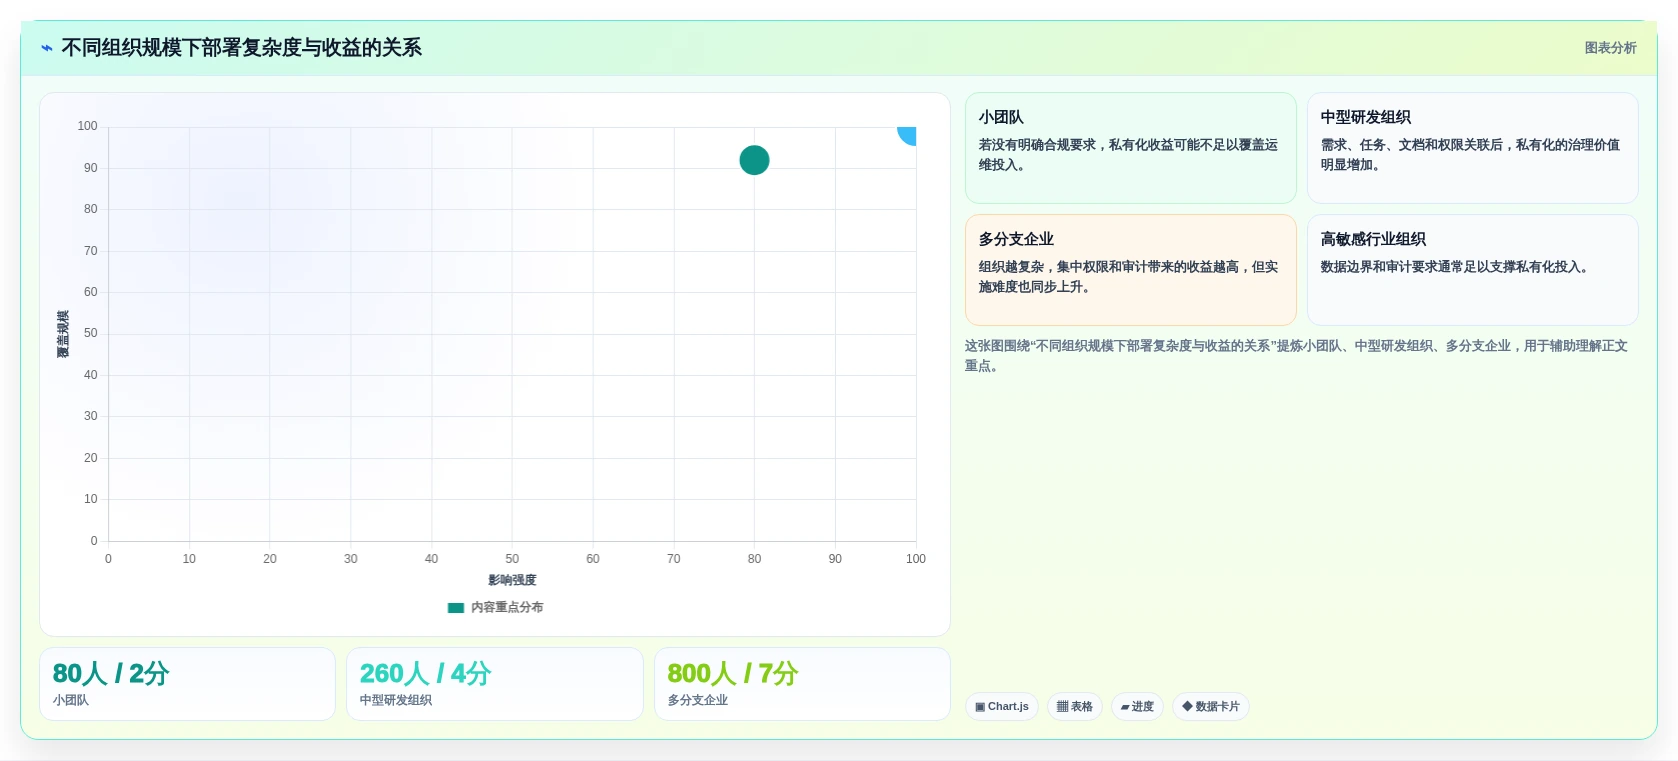The image size is (1678, 761).
Task: Click the chart title 不同组织规模下部署复杂度与收益的关系
Action: (242, 48)
